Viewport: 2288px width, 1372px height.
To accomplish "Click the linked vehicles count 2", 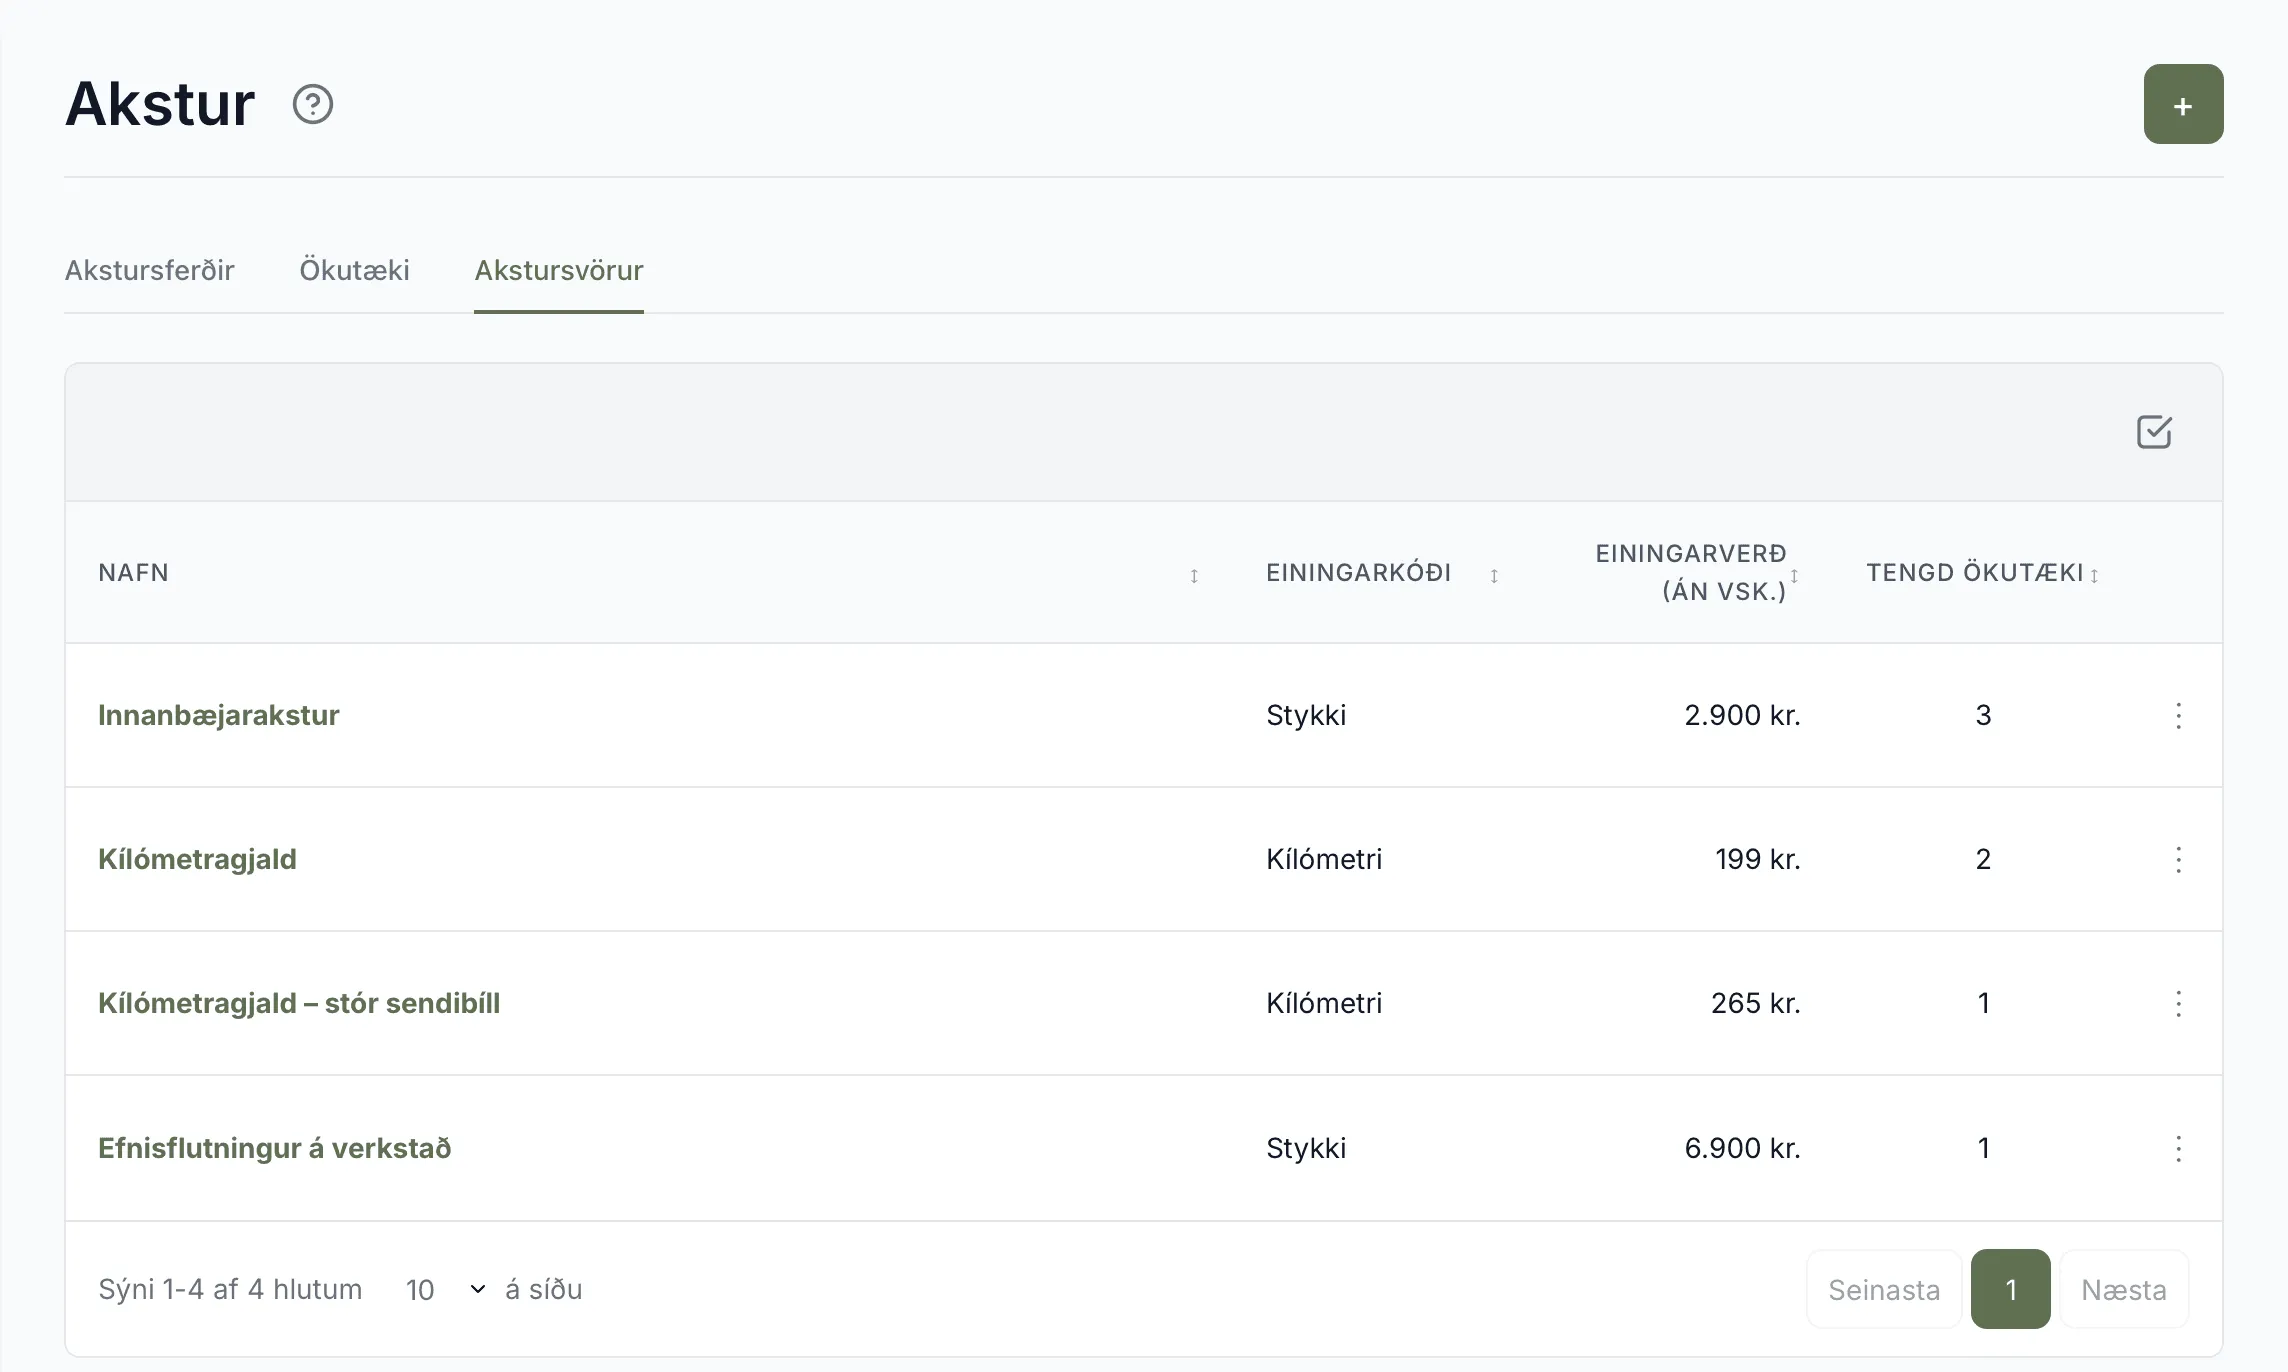I will (x=1983, y=859).
